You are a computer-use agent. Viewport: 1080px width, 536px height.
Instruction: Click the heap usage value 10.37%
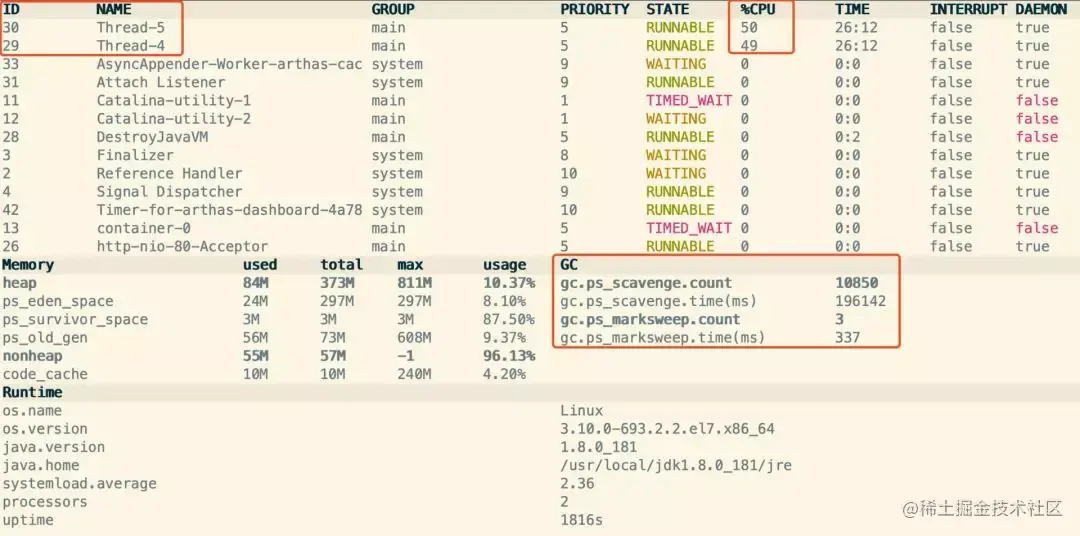tap(509, 283)
